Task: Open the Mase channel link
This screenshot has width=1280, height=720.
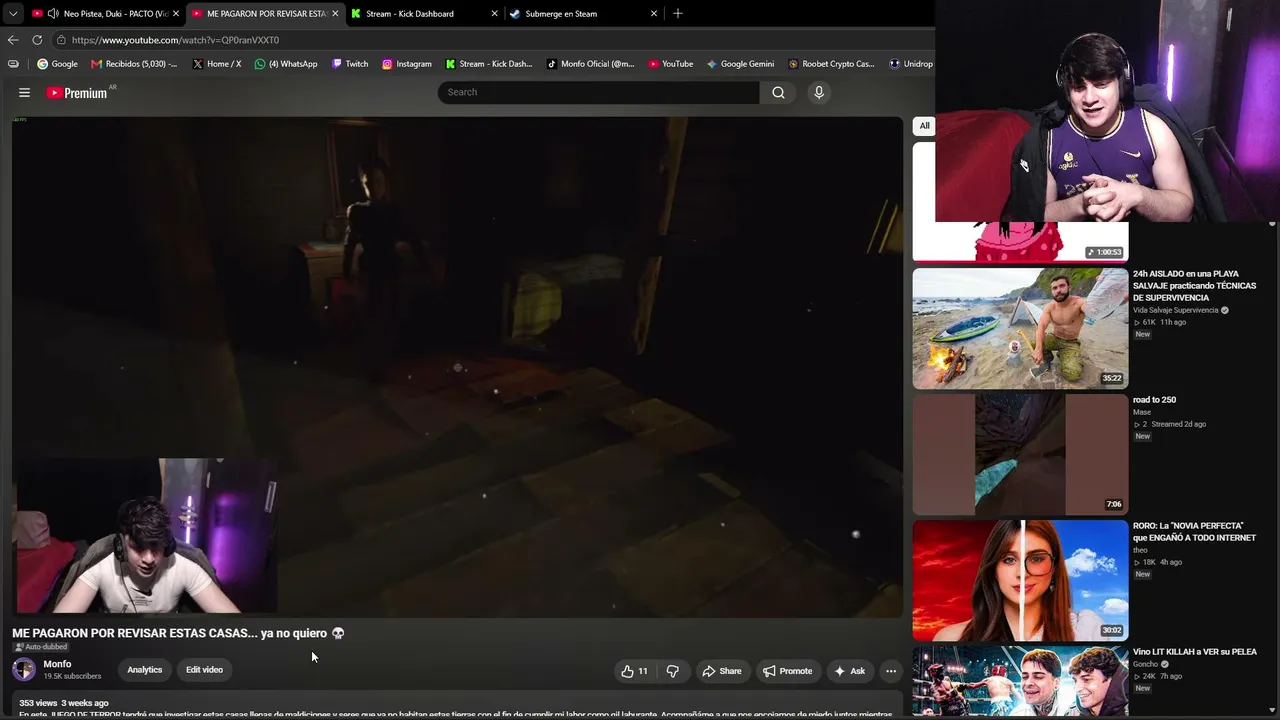Action: click(1142, 412)
